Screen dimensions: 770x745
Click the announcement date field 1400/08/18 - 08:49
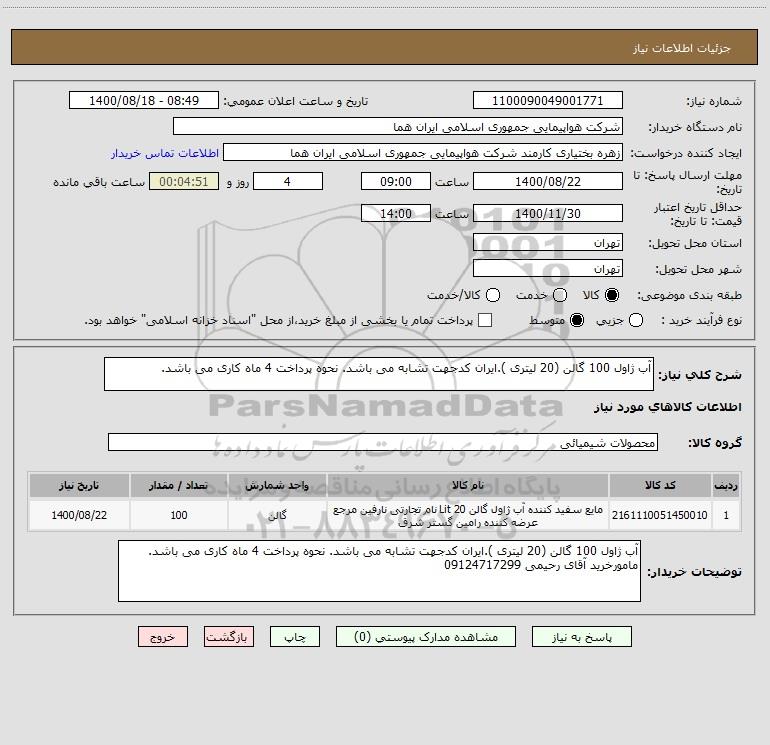[144, 100]
